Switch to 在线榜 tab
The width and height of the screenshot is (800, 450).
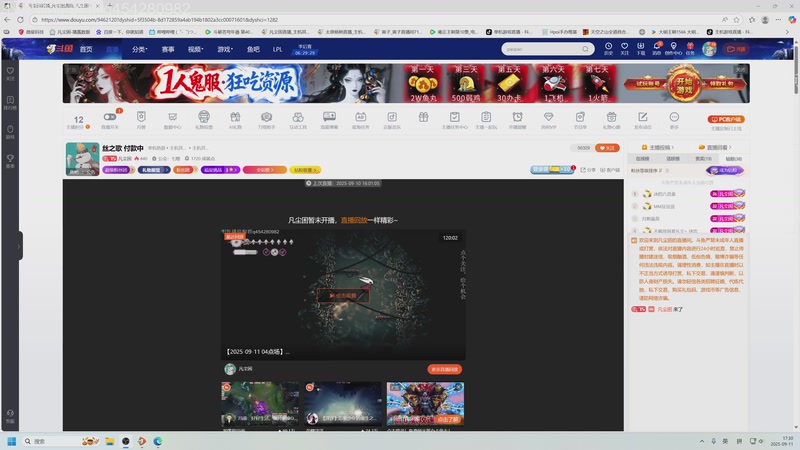tap(643, 159)
